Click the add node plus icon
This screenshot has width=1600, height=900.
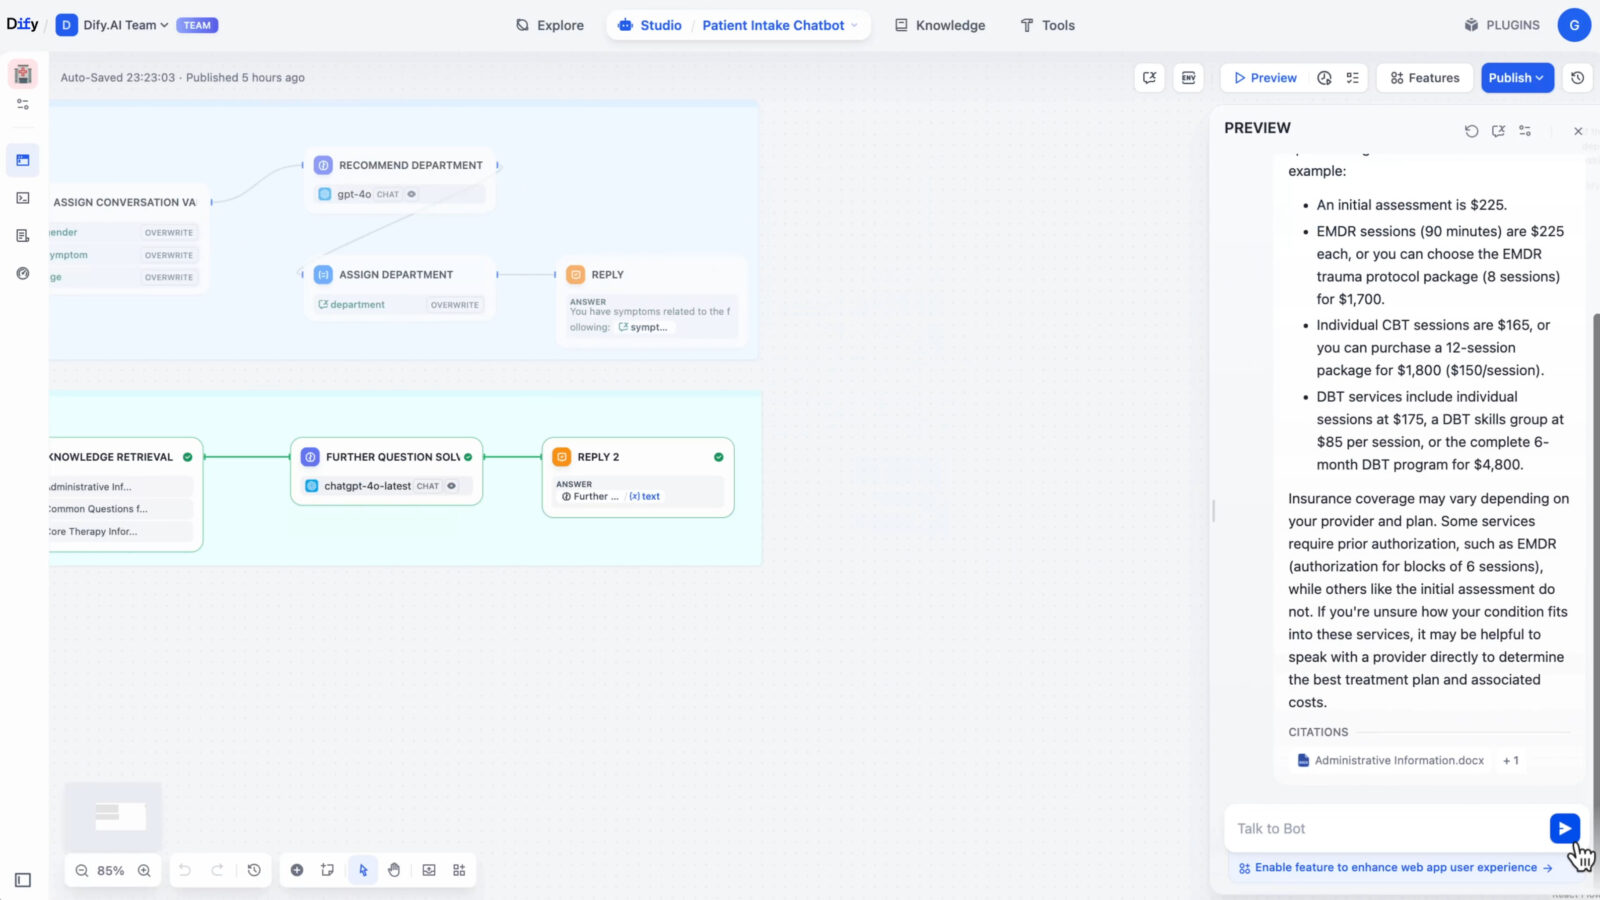click(297, 870)
